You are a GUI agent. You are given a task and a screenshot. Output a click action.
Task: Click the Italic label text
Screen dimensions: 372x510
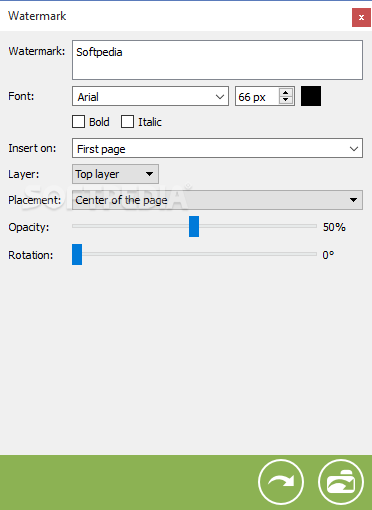tap(150, 122)
